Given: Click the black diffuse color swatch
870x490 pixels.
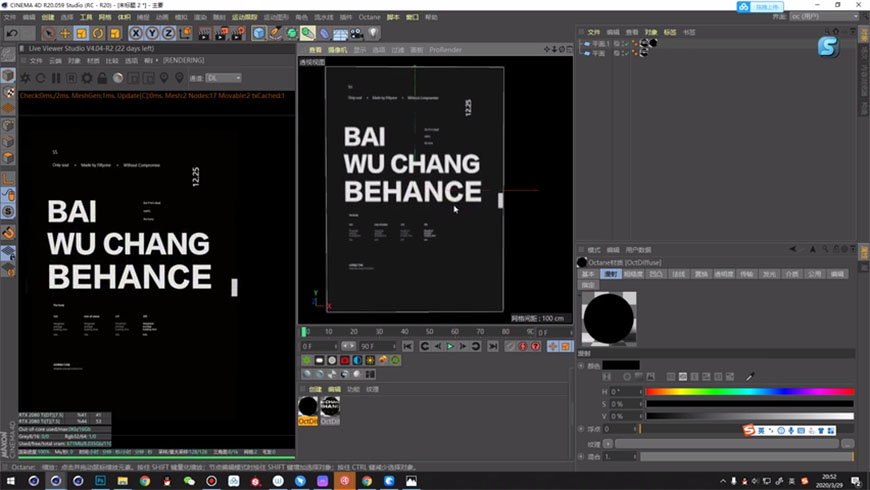Looking at the screenshot, I should [x=621, y=365].
